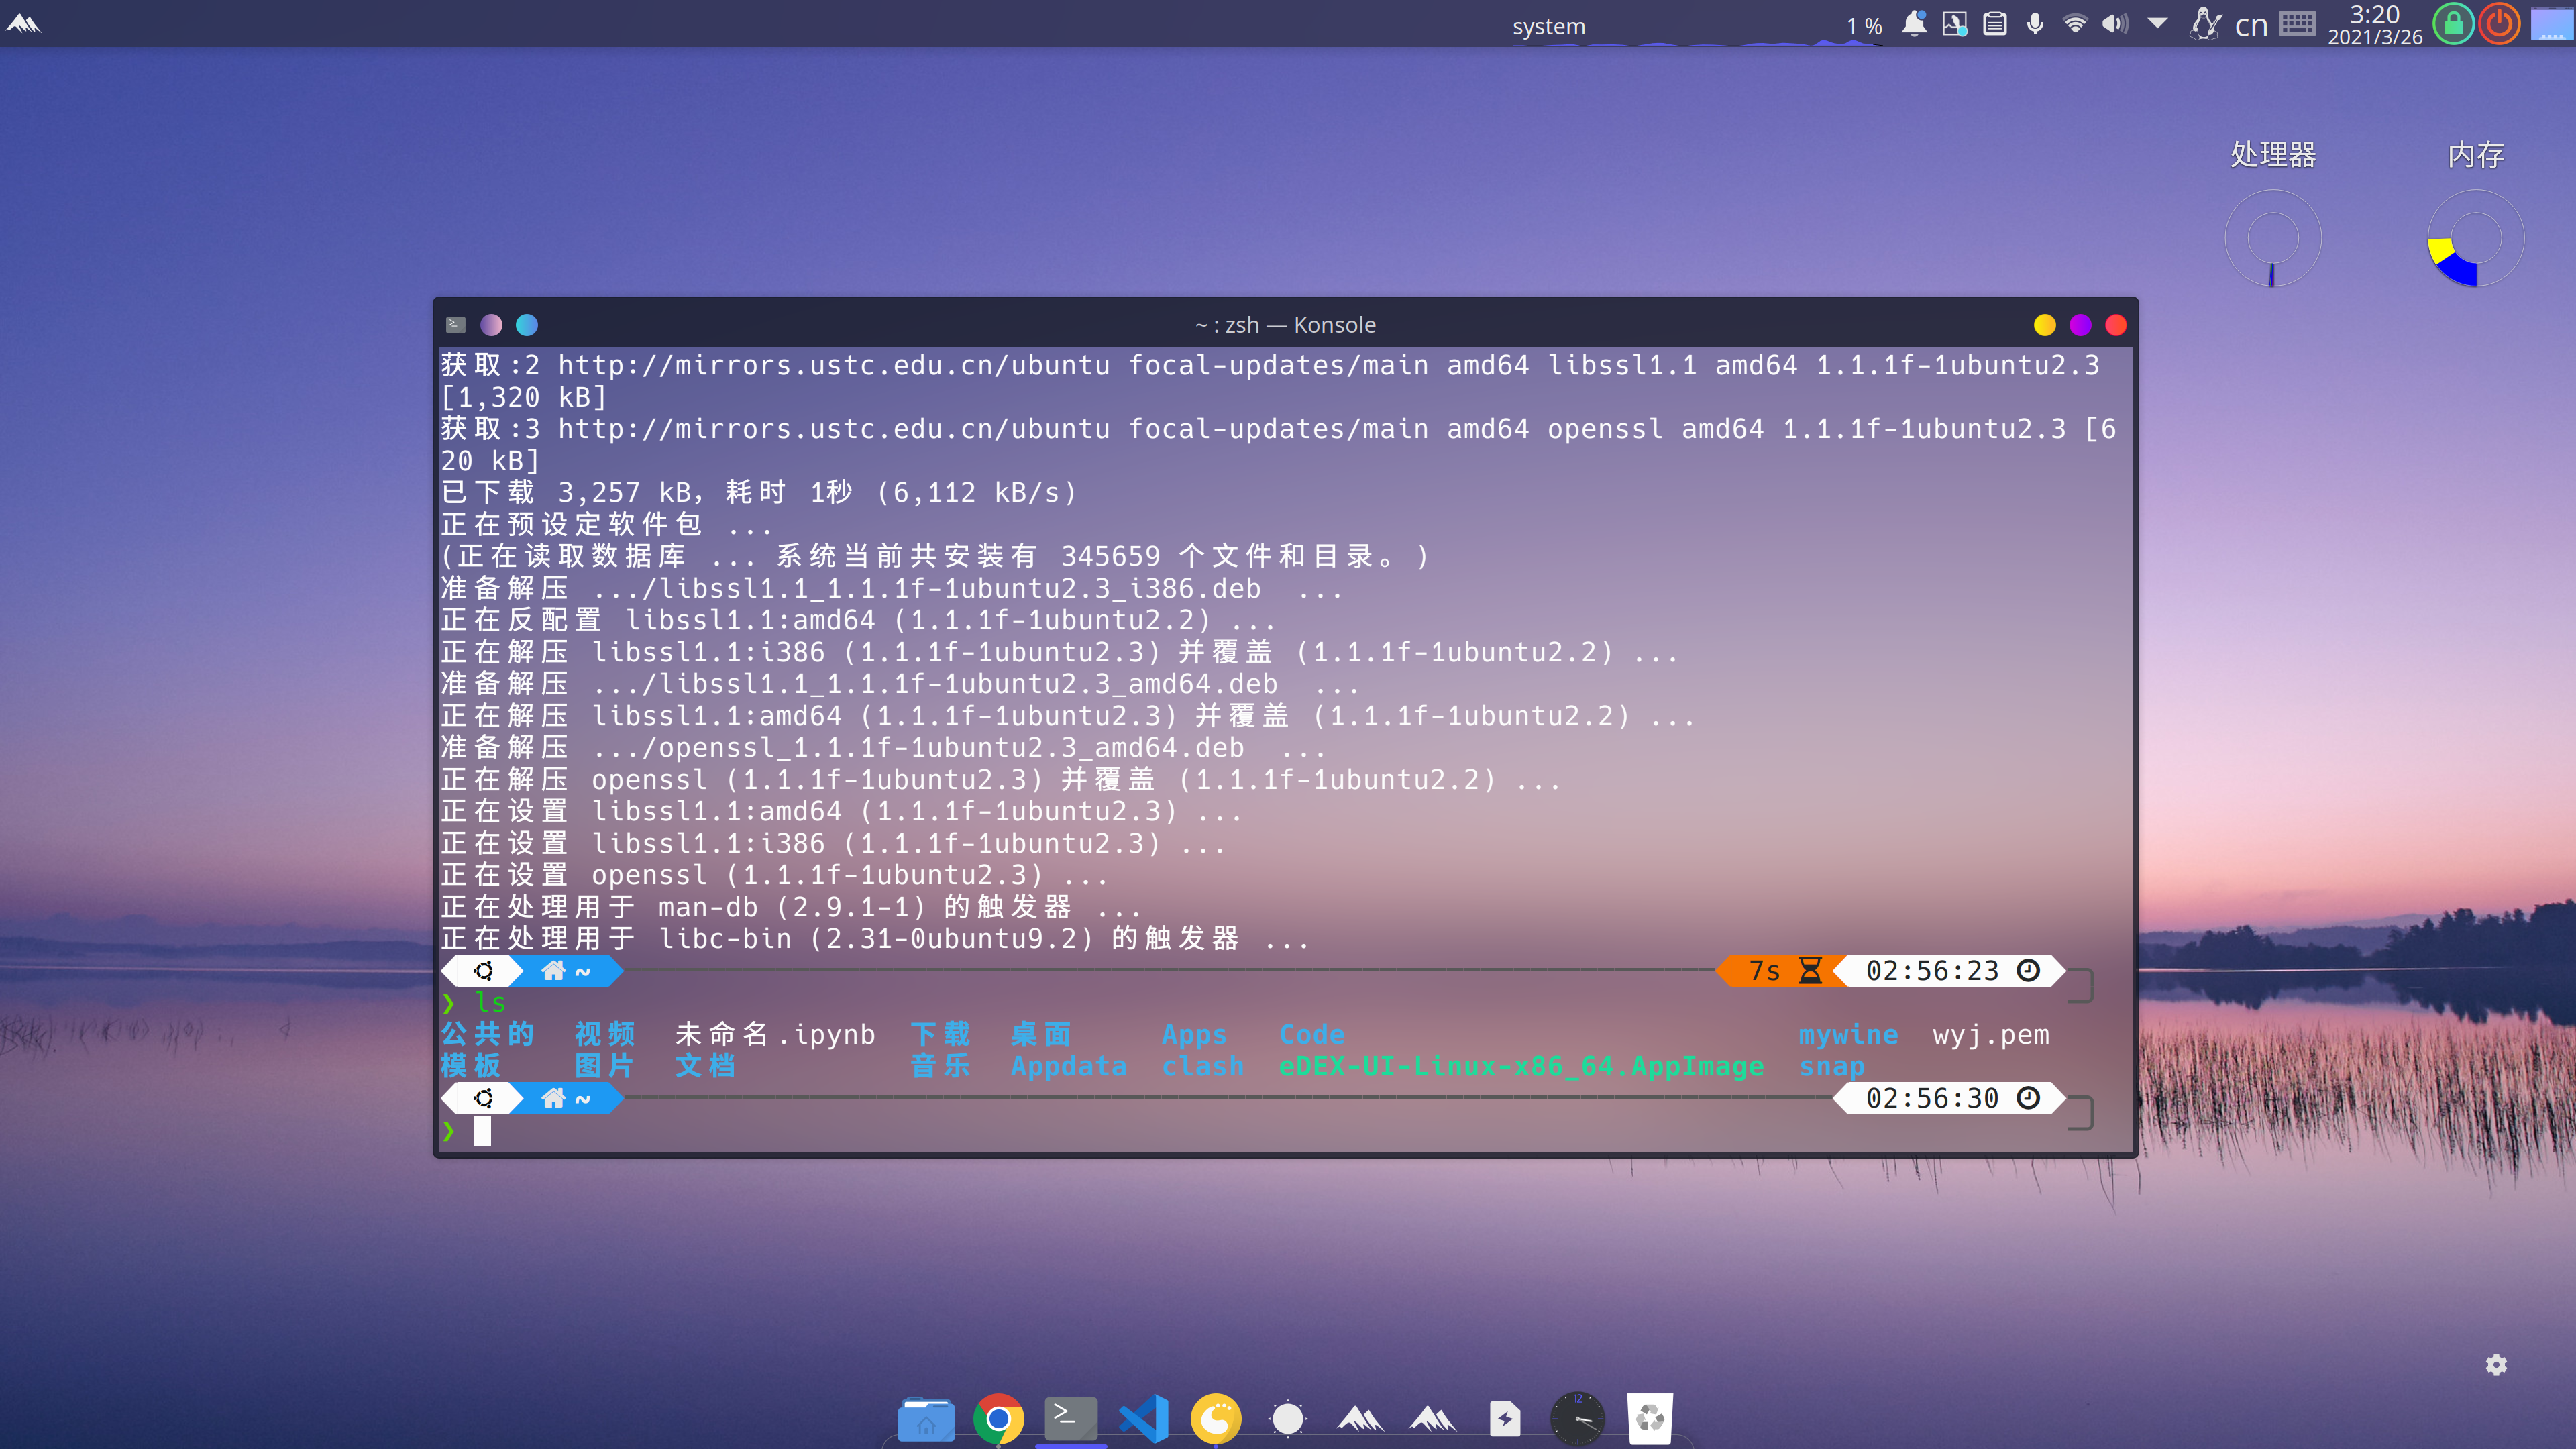Open the trash recycle bin dock icon
Screen dimensions: 2576x1449
(x=1650, y=1418)
